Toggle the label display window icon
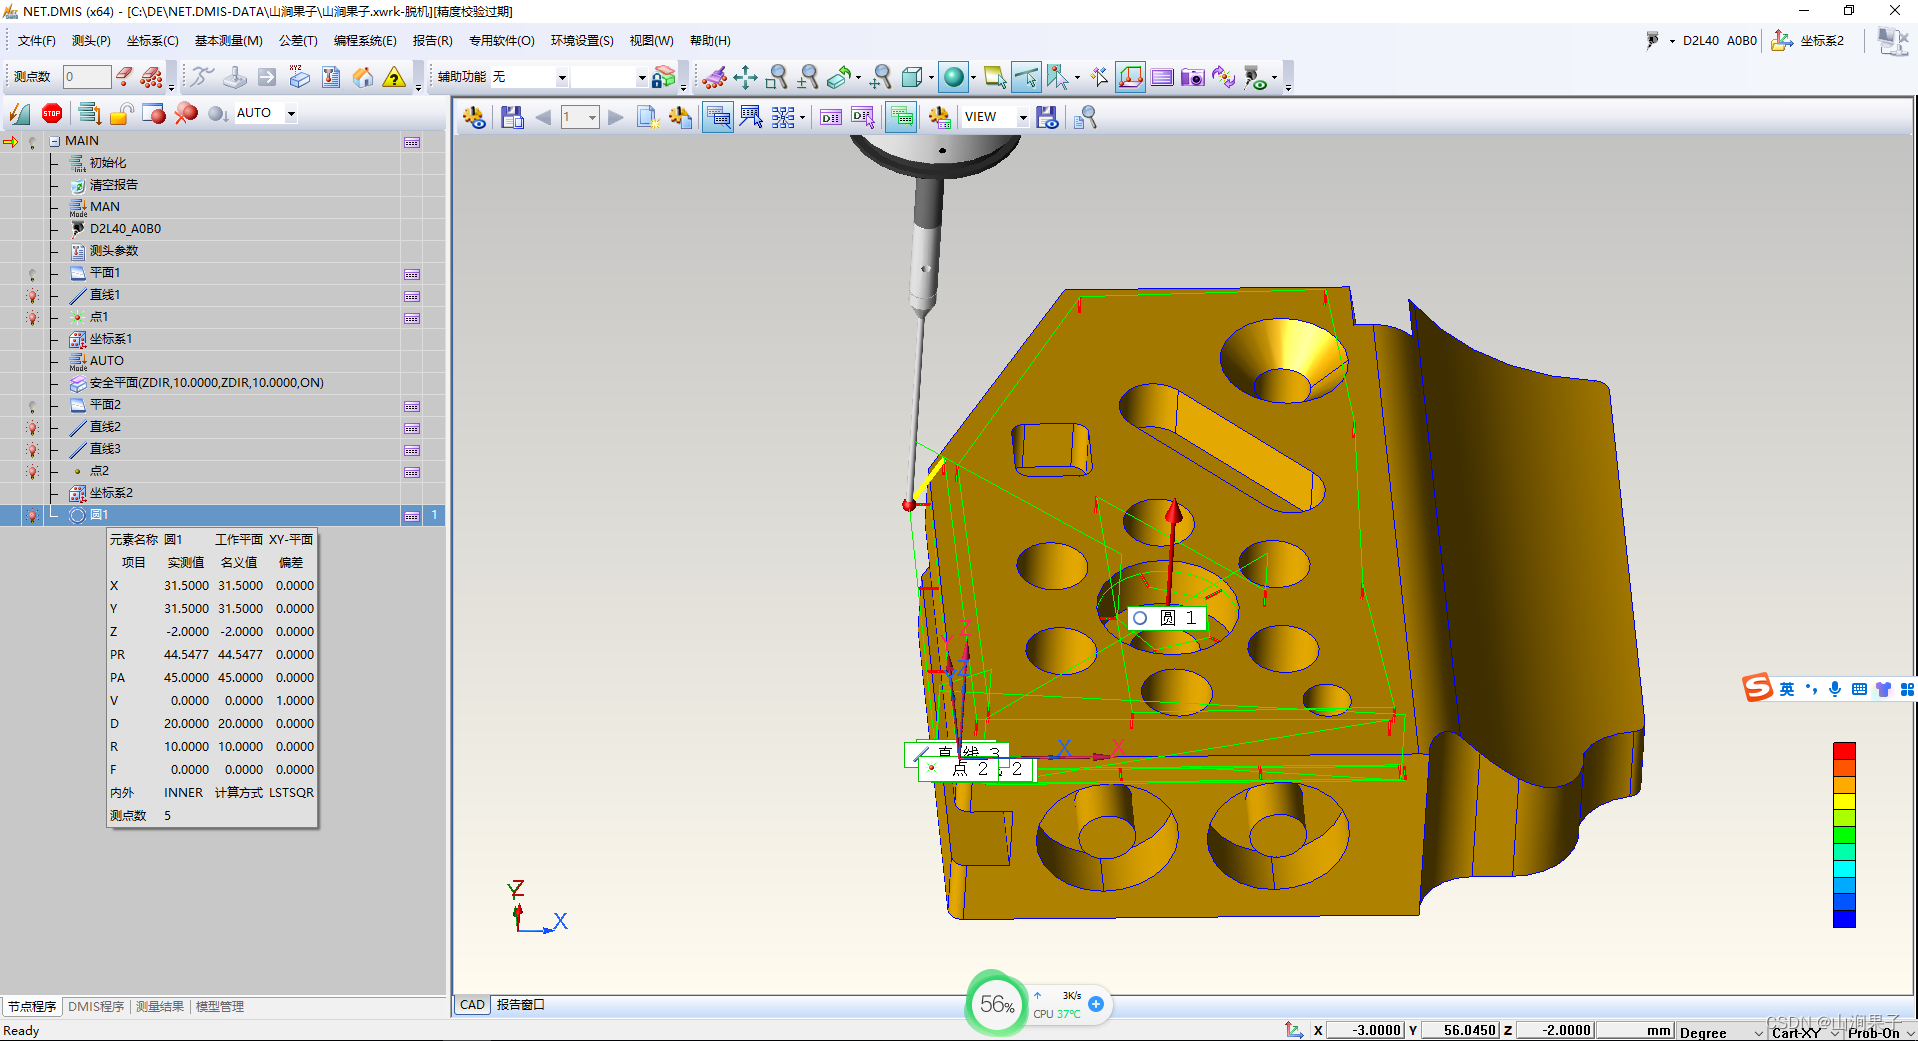1918x1041 pixels. (x=717, y=117)
